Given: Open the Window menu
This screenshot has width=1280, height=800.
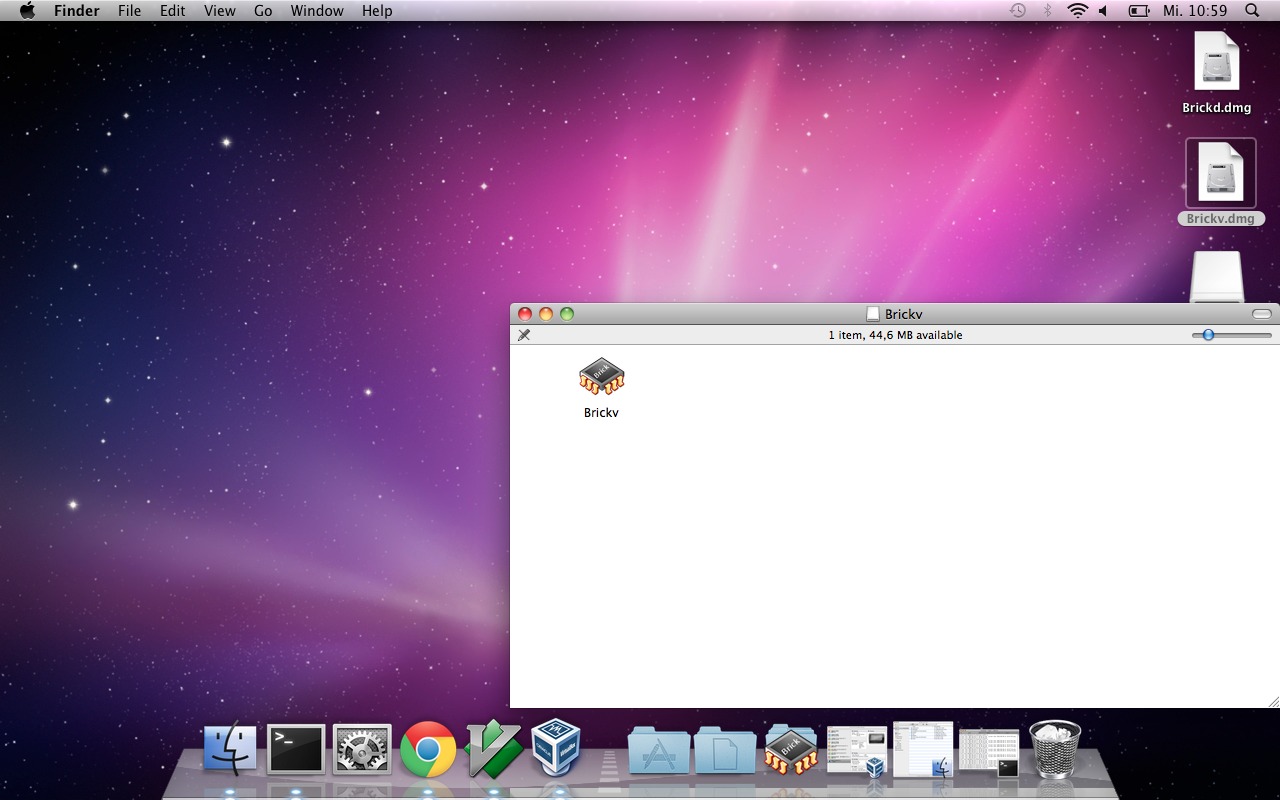Looking at the screenshot, I should pyautogui.click(x=316, y=11).
